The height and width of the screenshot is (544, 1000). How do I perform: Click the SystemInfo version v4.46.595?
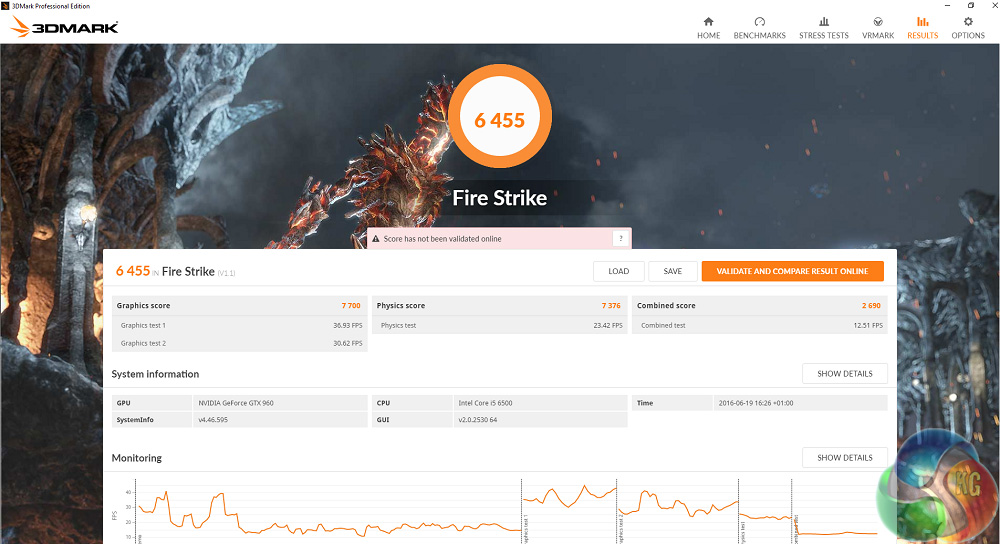[213, 420]
